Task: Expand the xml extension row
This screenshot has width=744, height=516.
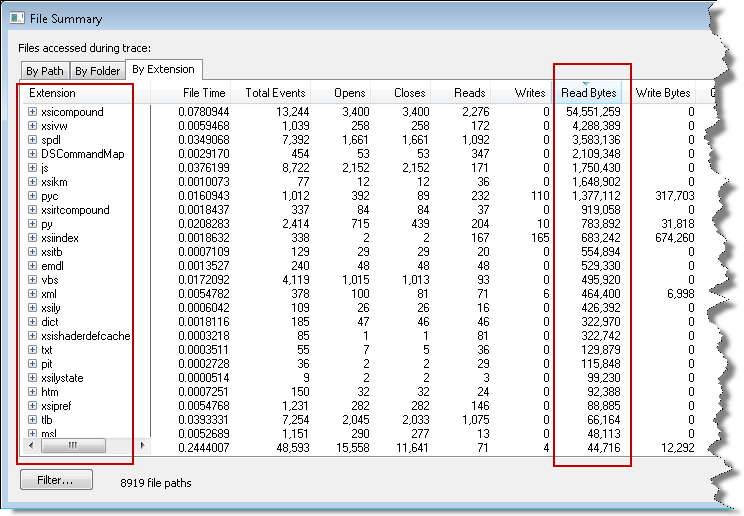Action: [x=33, y=294]
